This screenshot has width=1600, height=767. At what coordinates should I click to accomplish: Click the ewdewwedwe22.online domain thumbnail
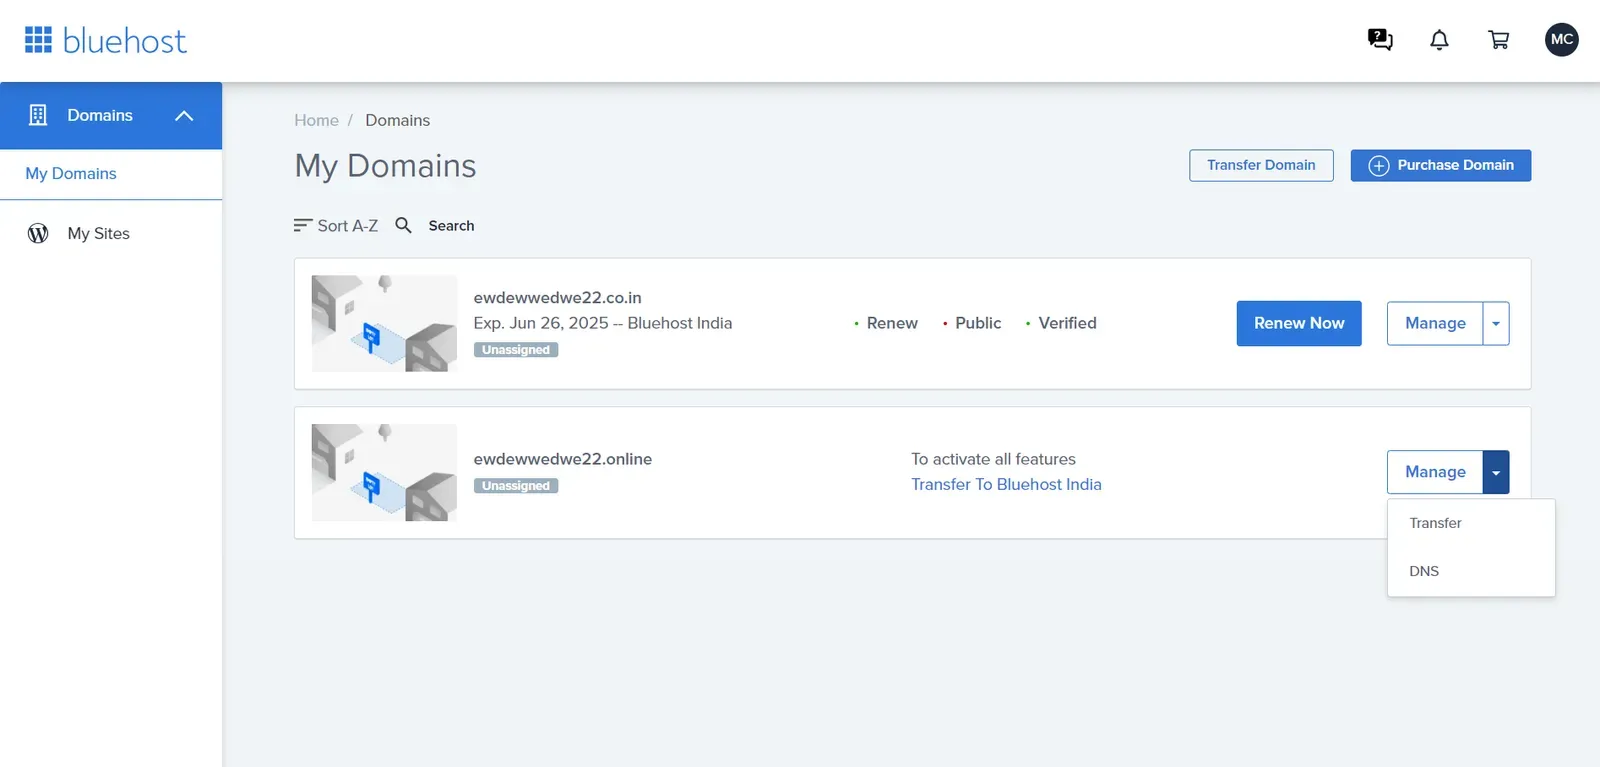point(384,472)
